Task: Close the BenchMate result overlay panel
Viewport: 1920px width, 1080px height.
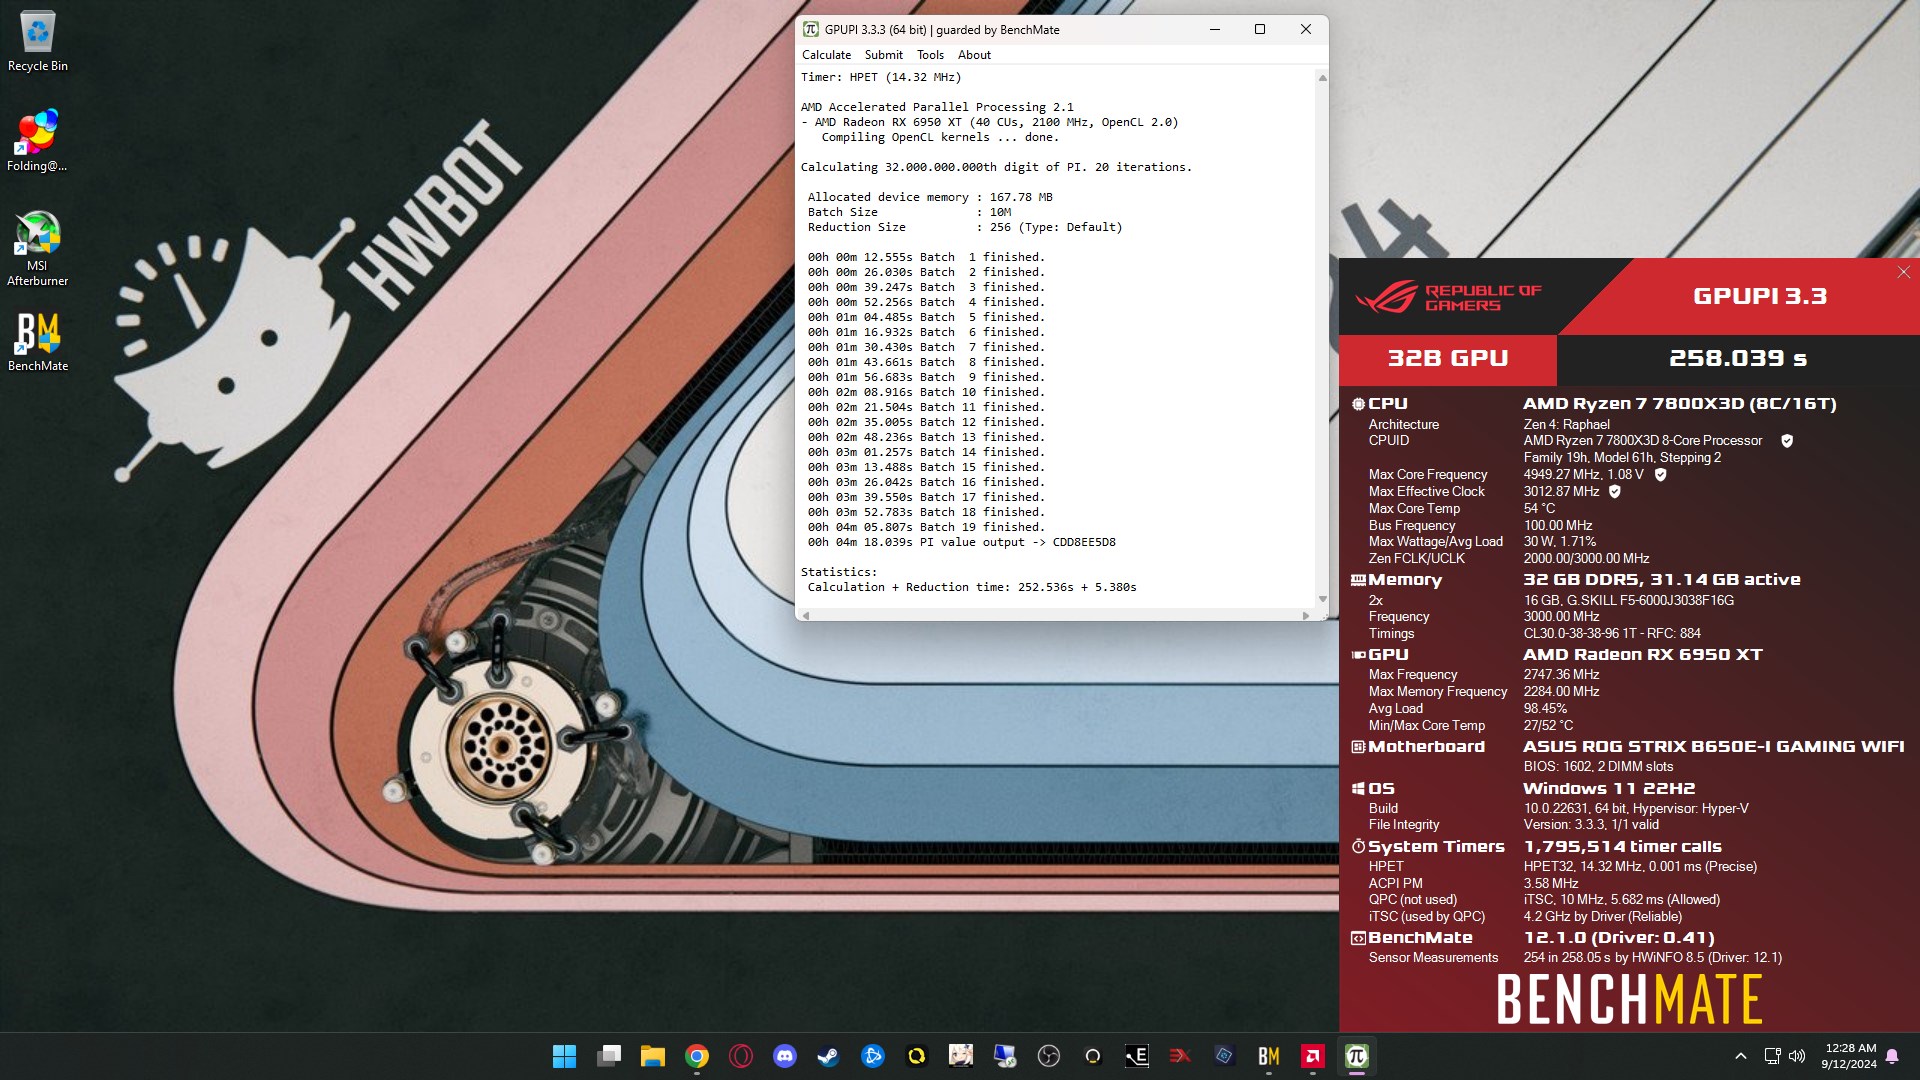Action: tap(1903, 272)
